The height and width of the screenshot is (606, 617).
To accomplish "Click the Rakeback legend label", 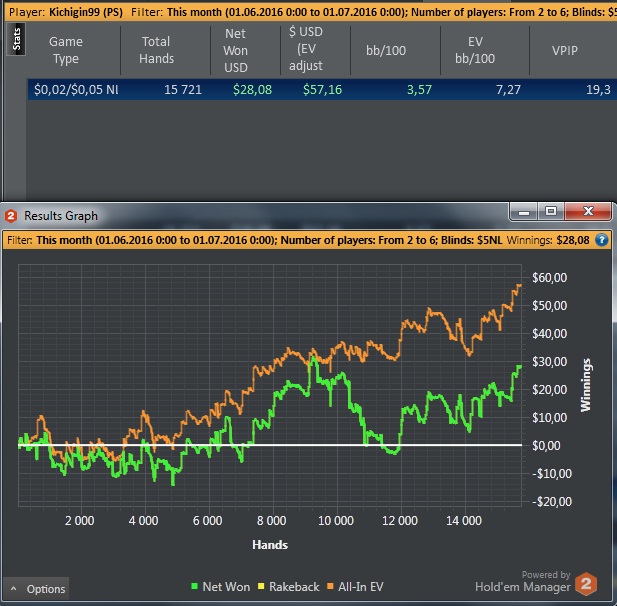I will click(294, 587).
